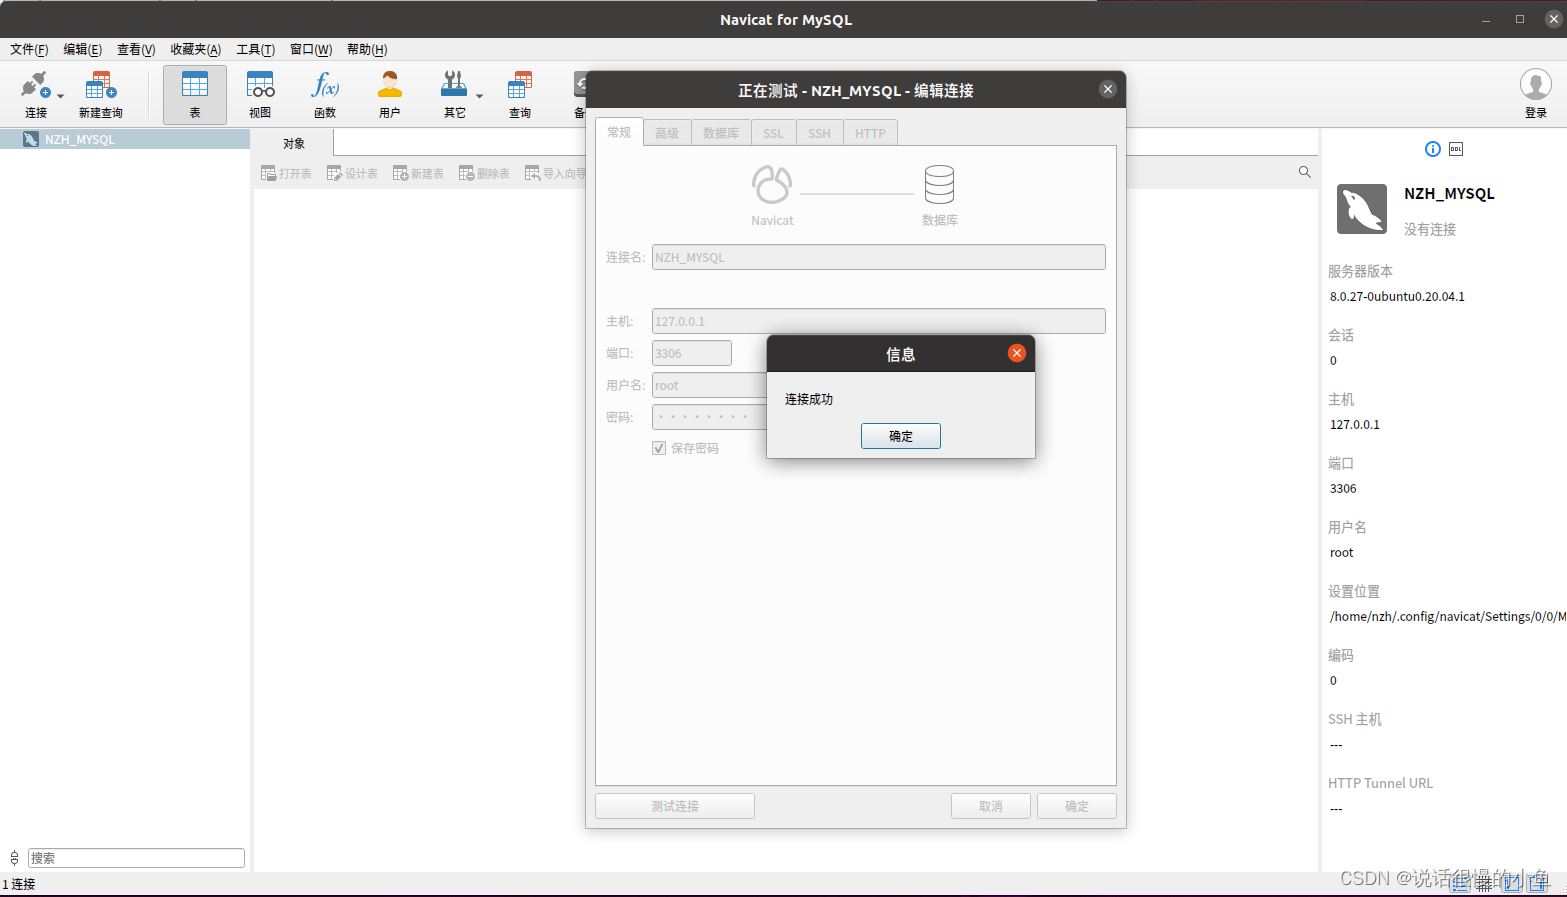Switch to the 数据库 tab
The image size is (1567, 897).
coord(721,133)
